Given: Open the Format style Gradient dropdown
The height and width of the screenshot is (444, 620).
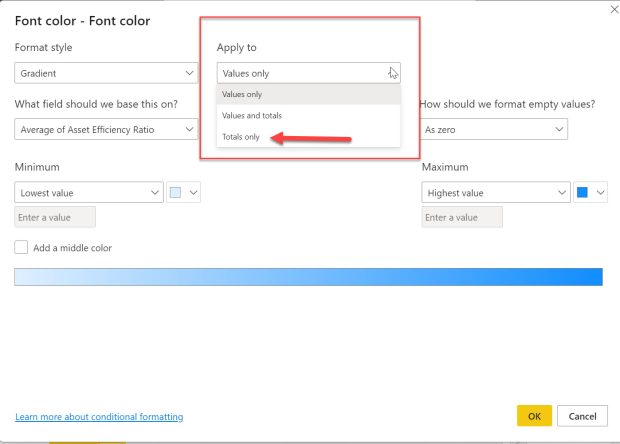Looking at the screenshot, I should coord(107,73).
